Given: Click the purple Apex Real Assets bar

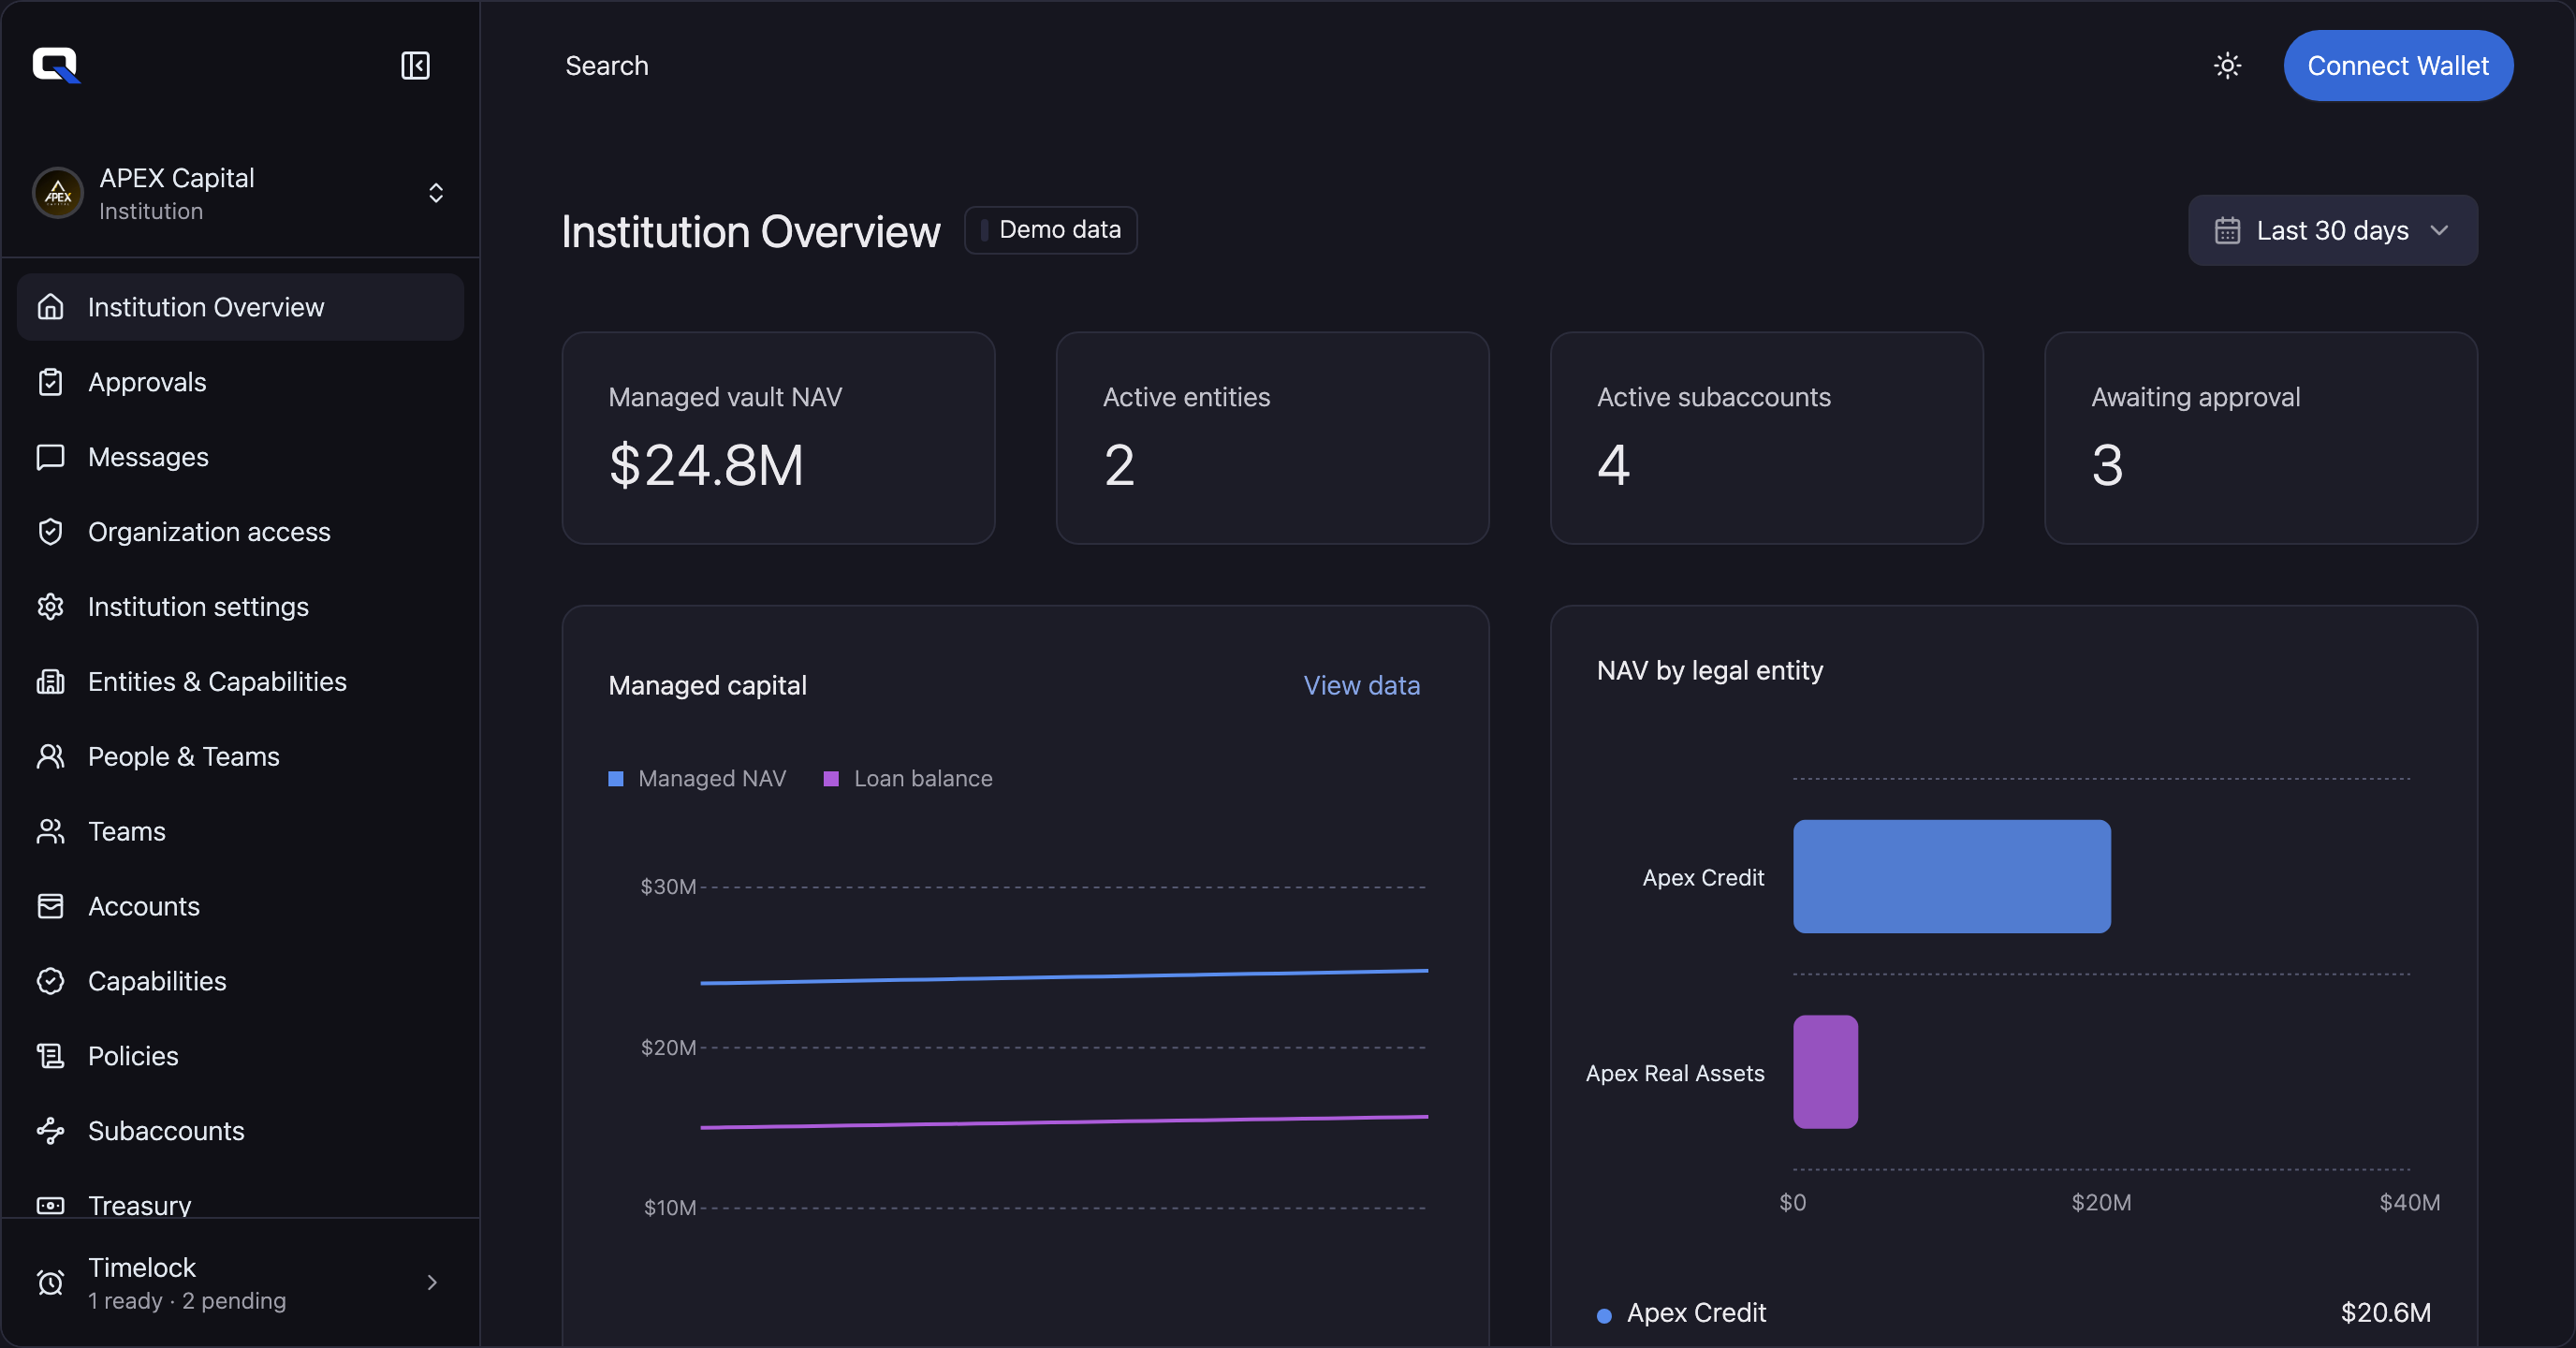Looking at the screenshot, I should coord(1825,1072).
